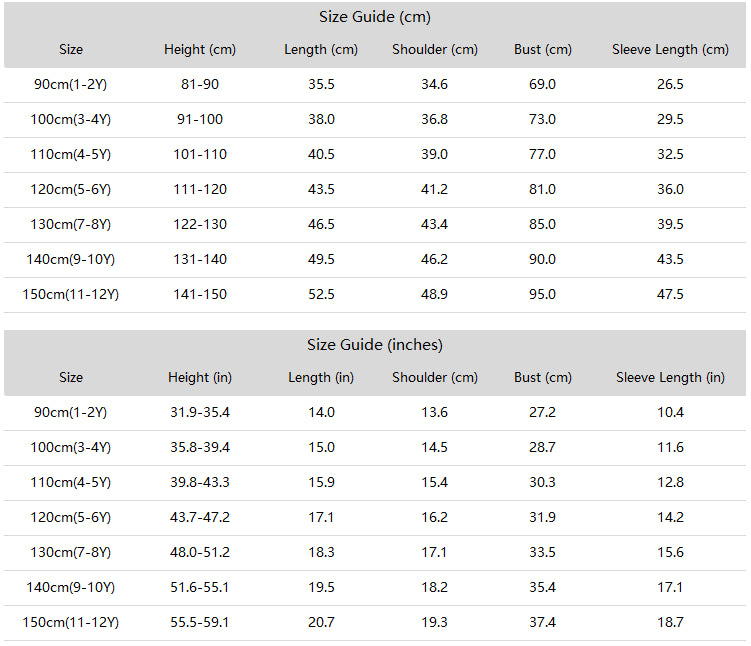Click the 77.0 bust value

pyautogui.click(x=542, y=154)
